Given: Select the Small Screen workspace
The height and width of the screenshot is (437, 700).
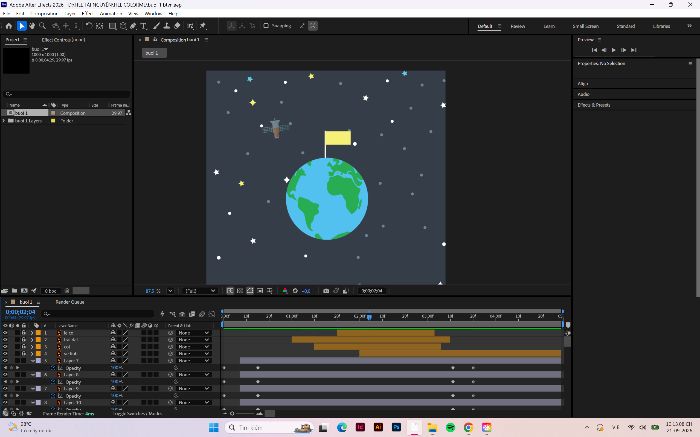Looking at the screenshot, I should (x=585, y=26).
